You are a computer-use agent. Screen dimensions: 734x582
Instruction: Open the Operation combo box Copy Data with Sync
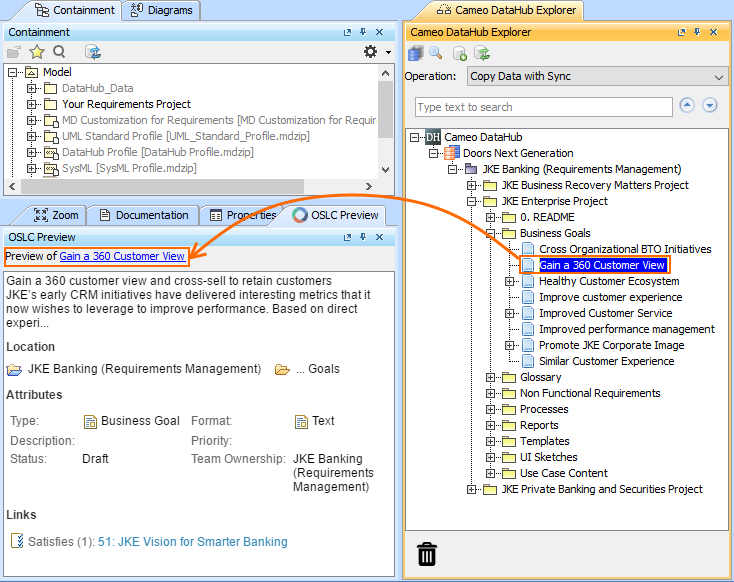[x=597, y=76]
